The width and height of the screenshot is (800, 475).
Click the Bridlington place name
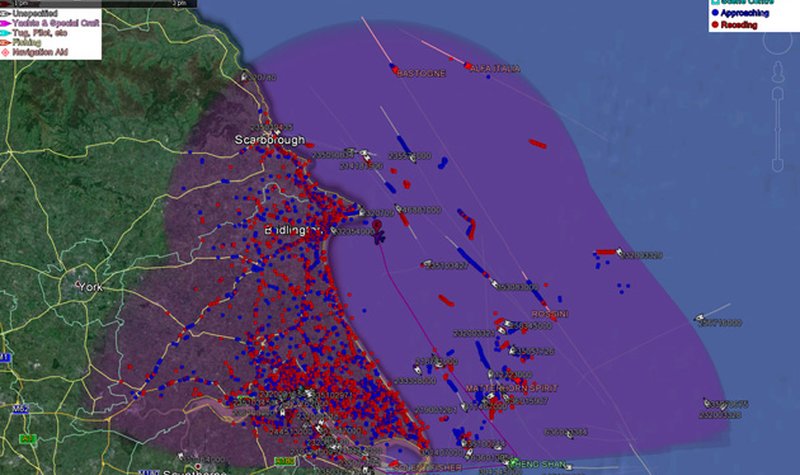(293, 231)
